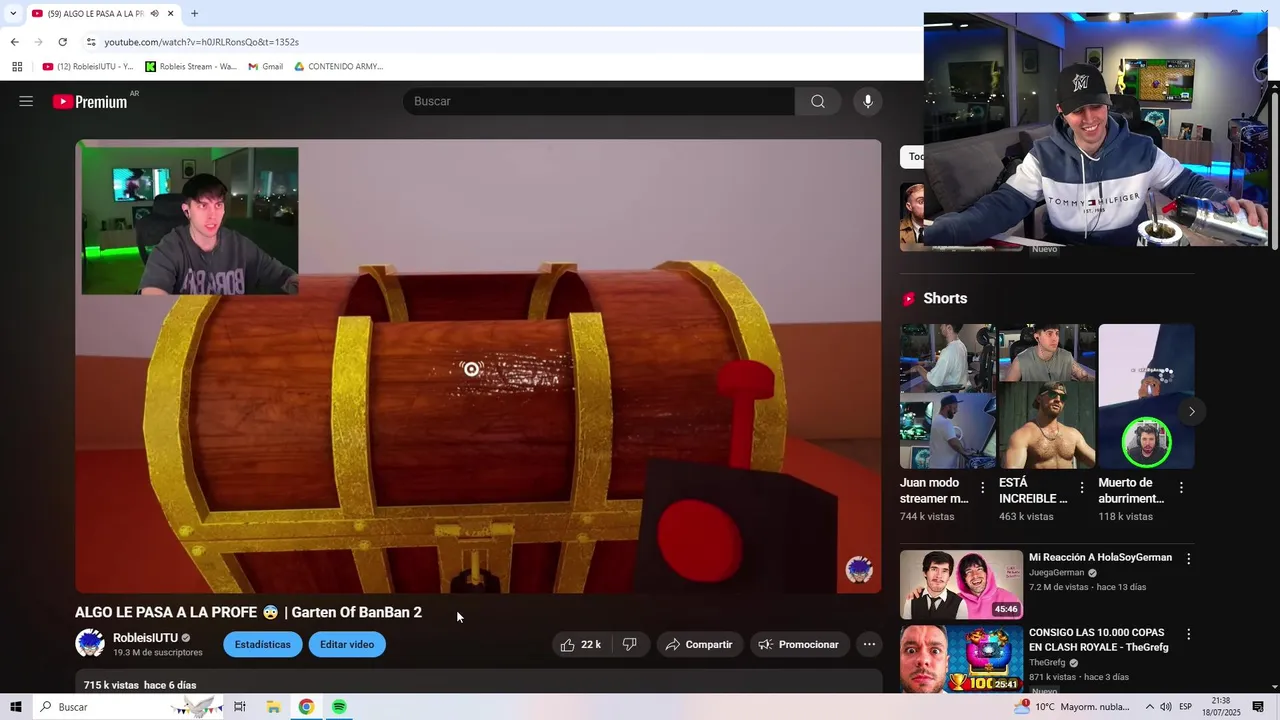Open the RobleisIUTU channel name link
This screenshot has height=720, width=1280.
tap(145, 638)
